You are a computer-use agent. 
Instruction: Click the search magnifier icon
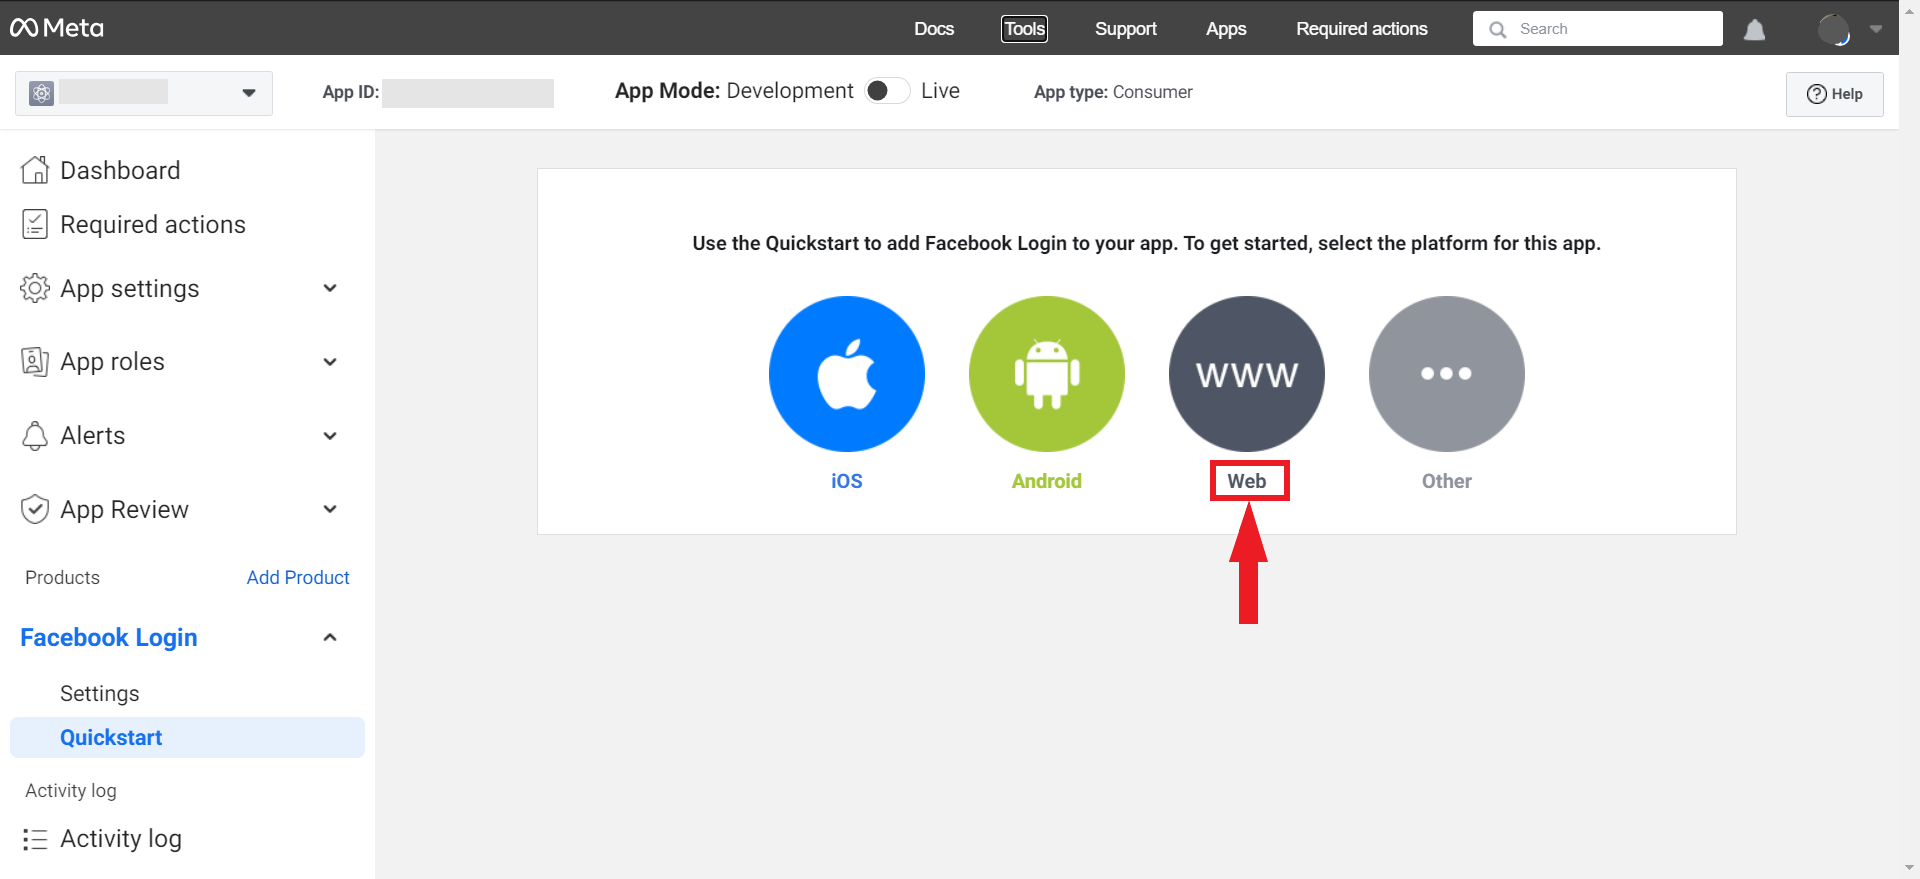(x=1497, y=29)
